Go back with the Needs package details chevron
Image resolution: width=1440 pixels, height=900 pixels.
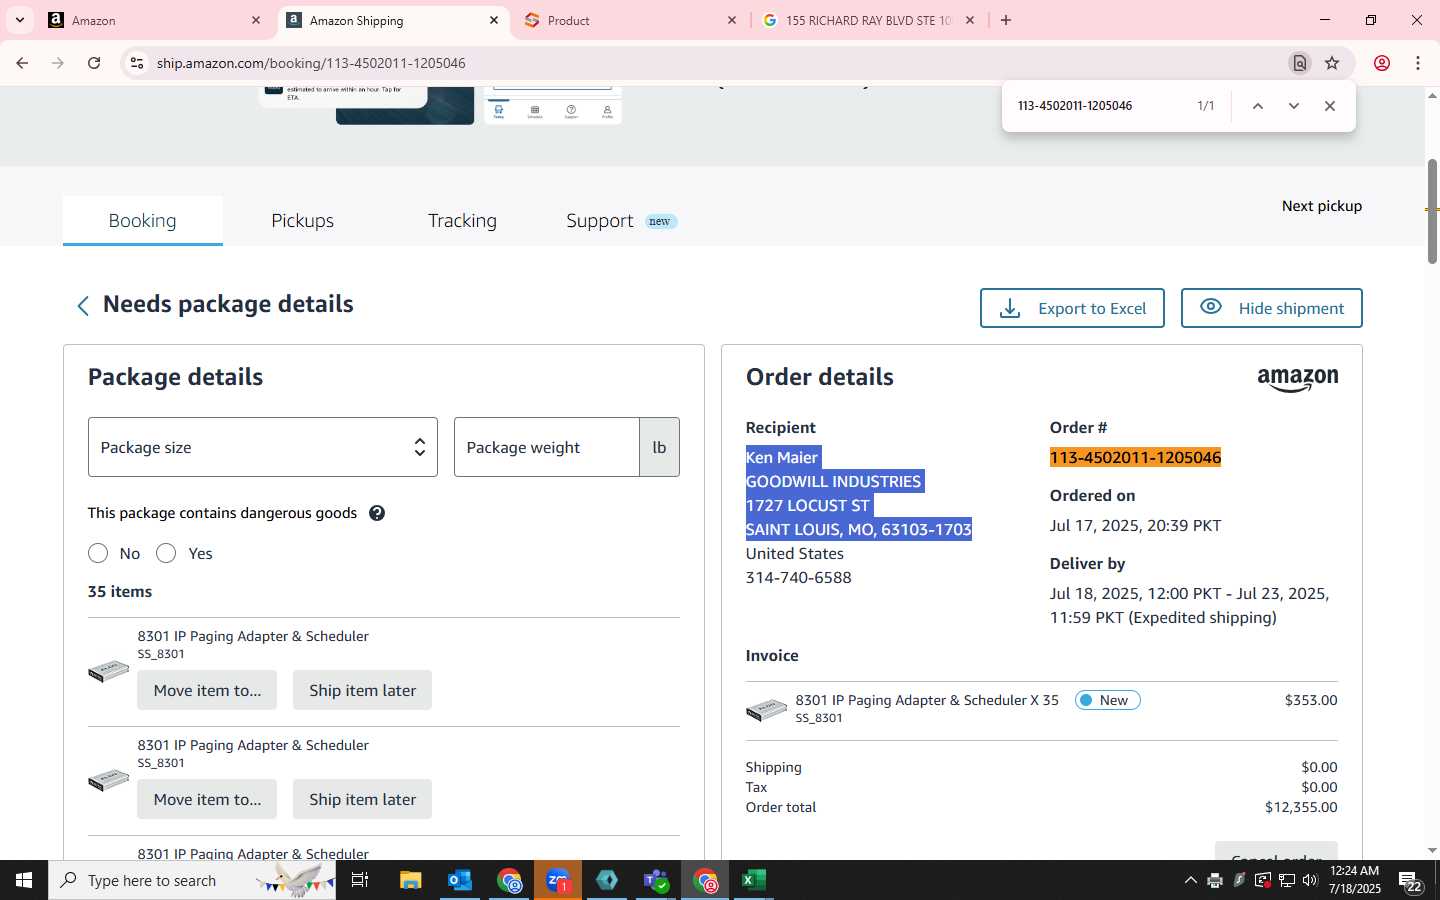[83, 306]
